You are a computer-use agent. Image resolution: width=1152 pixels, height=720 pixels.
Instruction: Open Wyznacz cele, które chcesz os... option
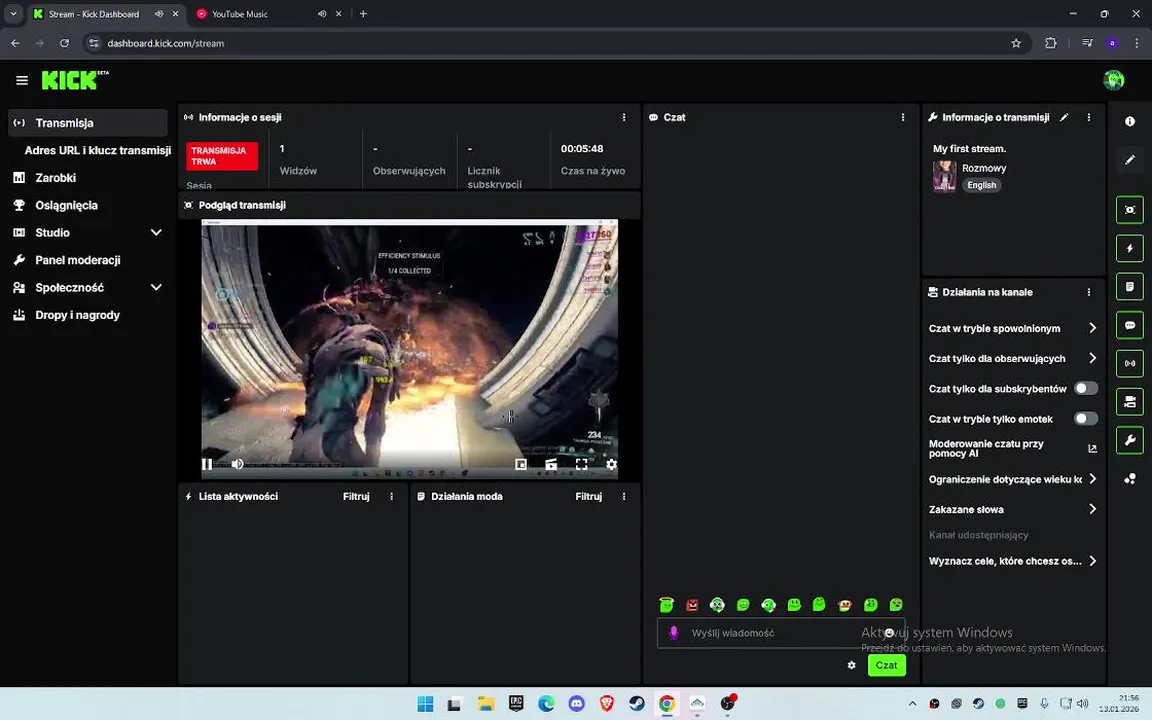tap(1012, 561)
